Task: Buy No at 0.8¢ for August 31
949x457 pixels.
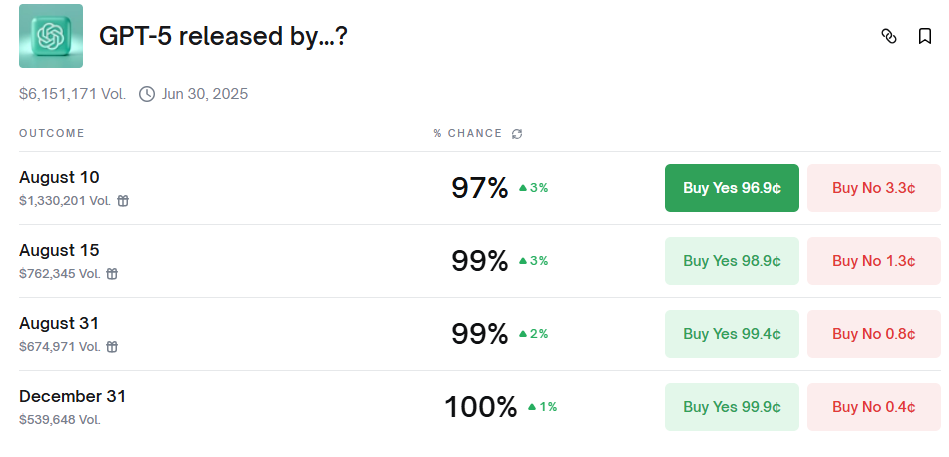Action: coord(873,334)
